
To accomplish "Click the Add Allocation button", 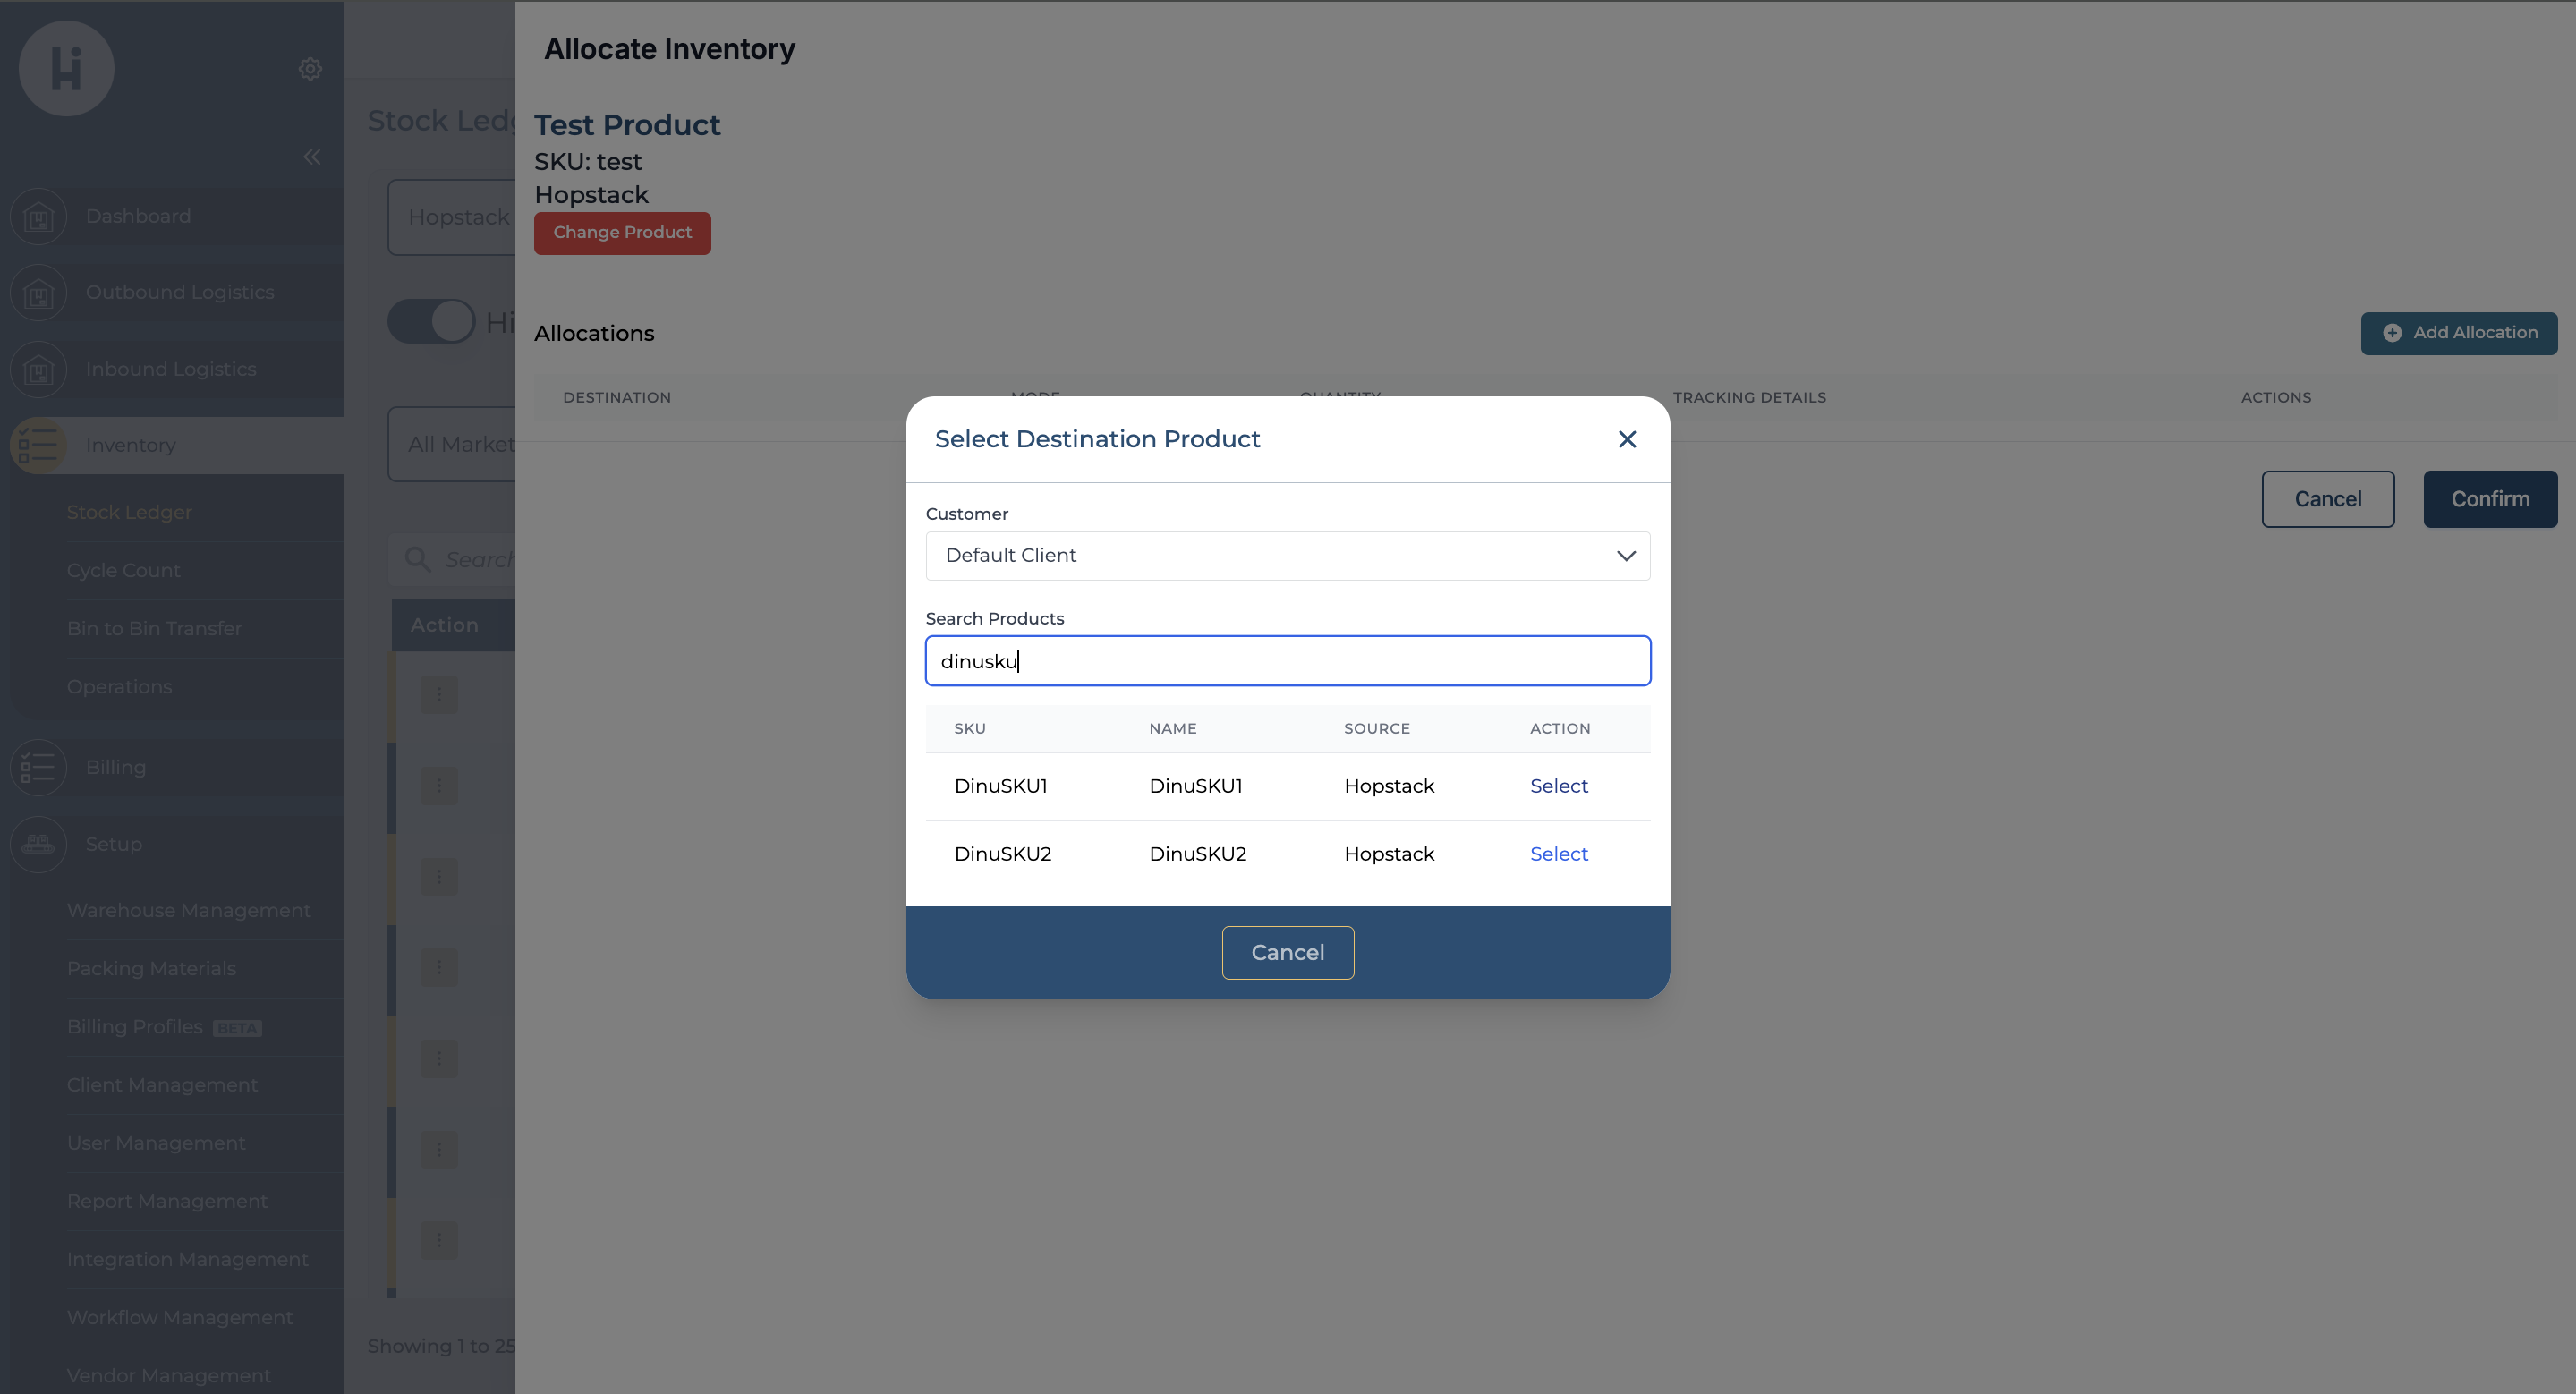I will (2458, 333).
